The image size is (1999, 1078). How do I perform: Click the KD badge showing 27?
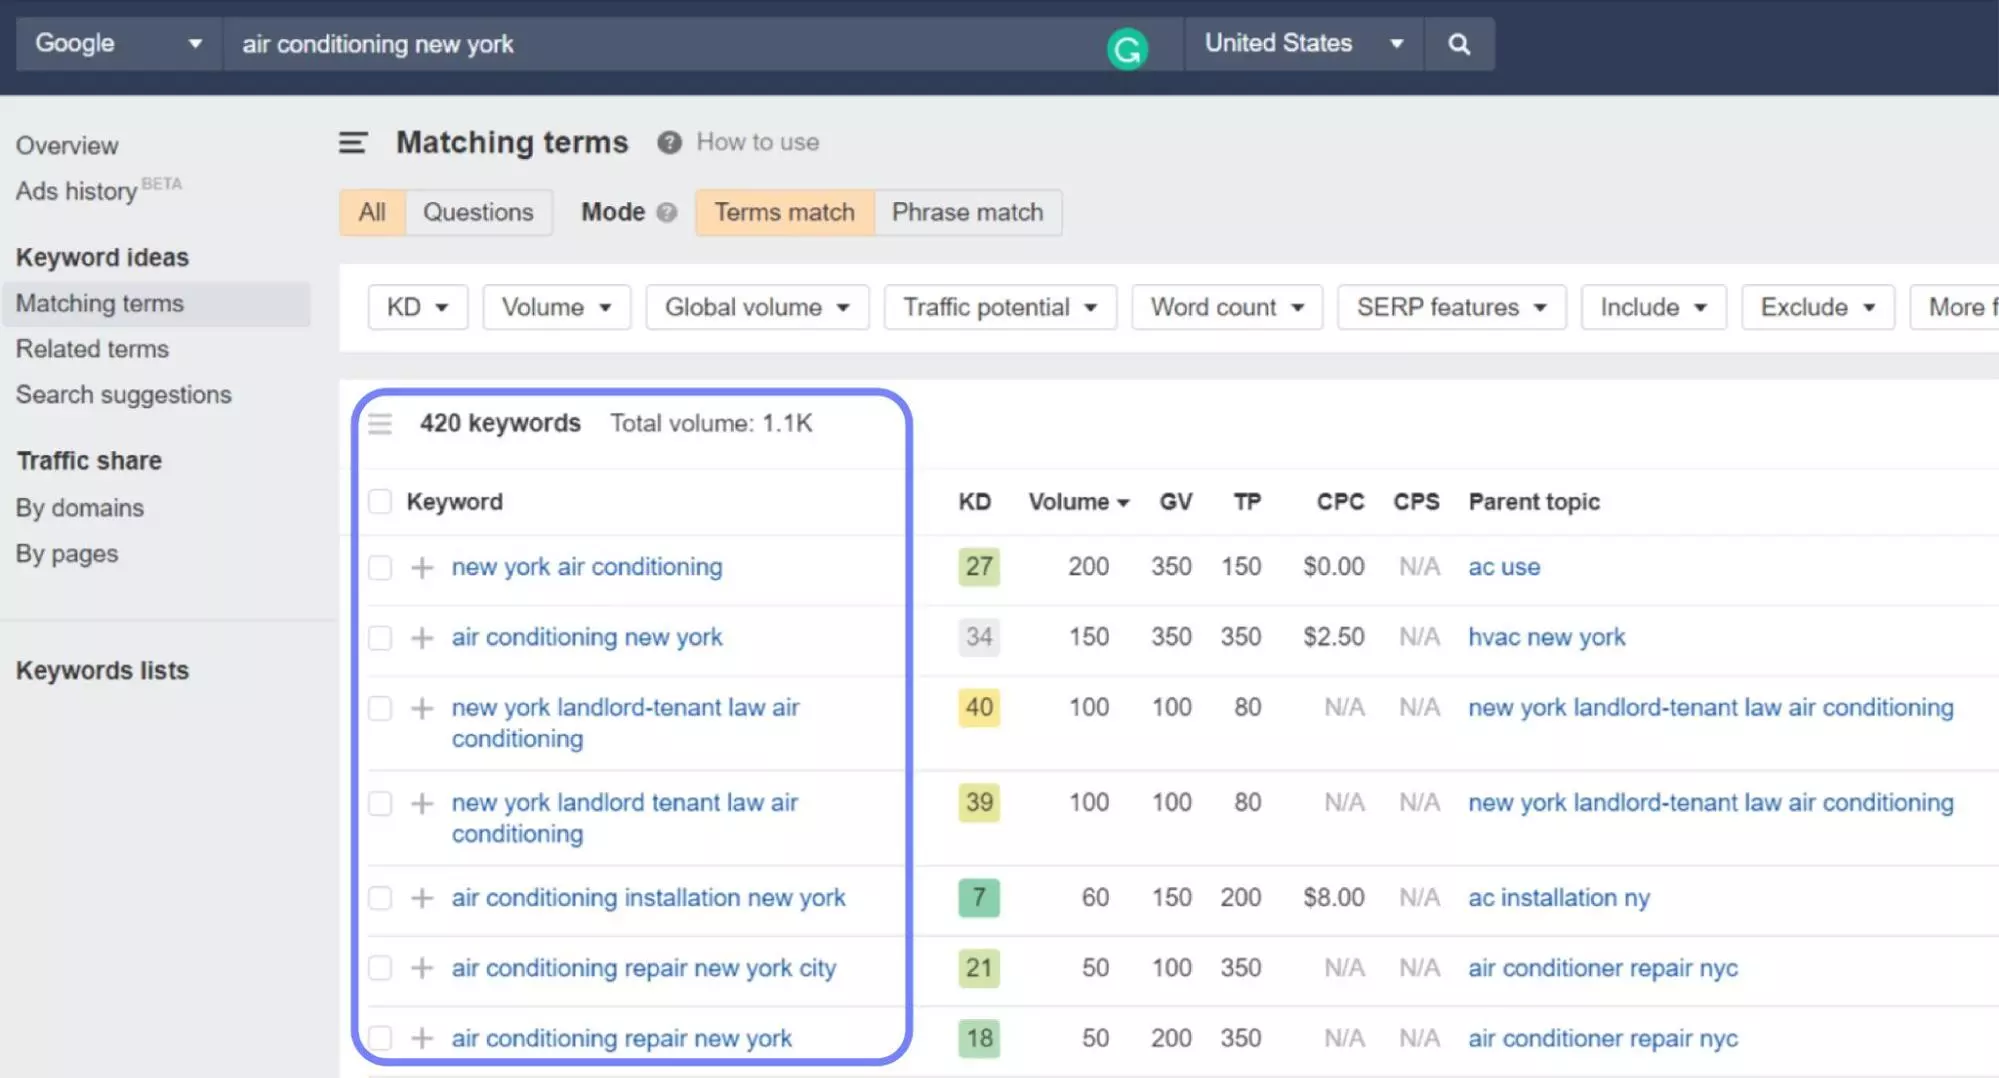(x=978, y=567)
